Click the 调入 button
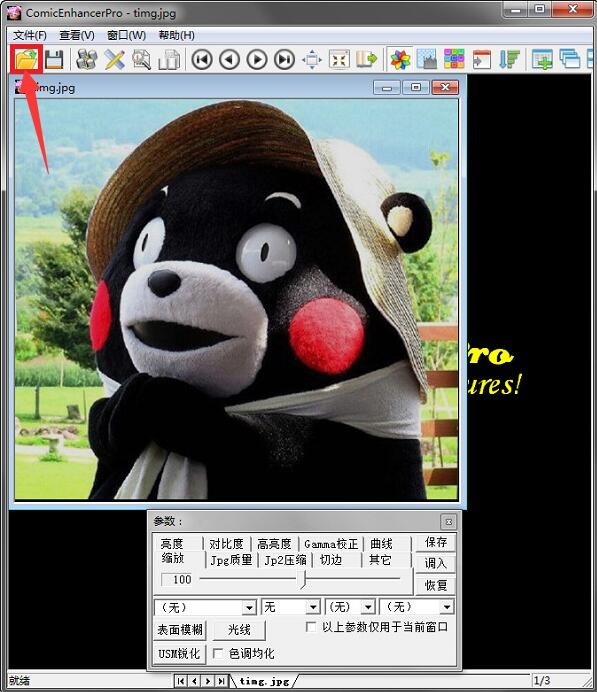 [x=436, y=564]
